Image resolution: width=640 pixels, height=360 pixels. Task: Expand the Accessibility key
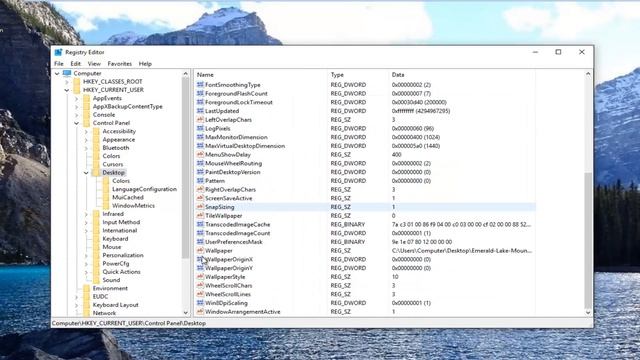tap(87, 131)
